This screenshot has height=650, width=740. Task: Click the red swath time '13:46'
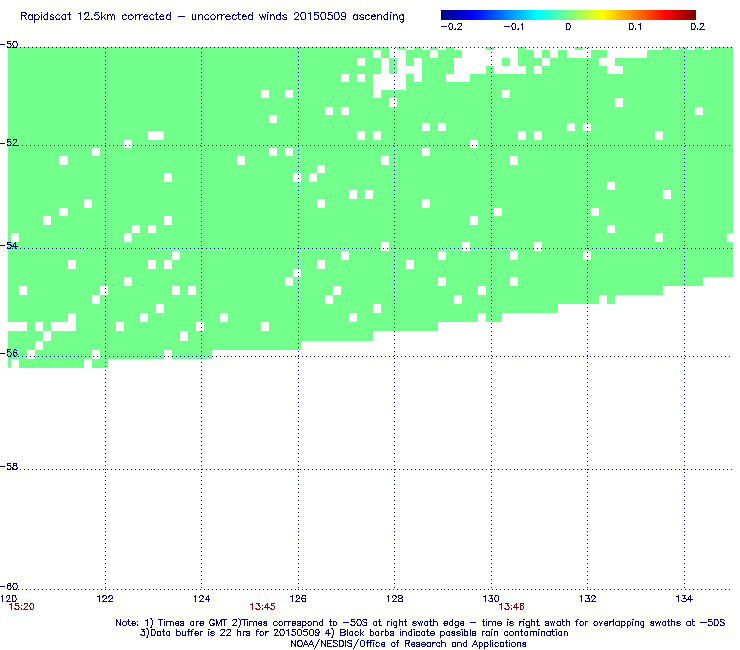(x=512, y=607)
